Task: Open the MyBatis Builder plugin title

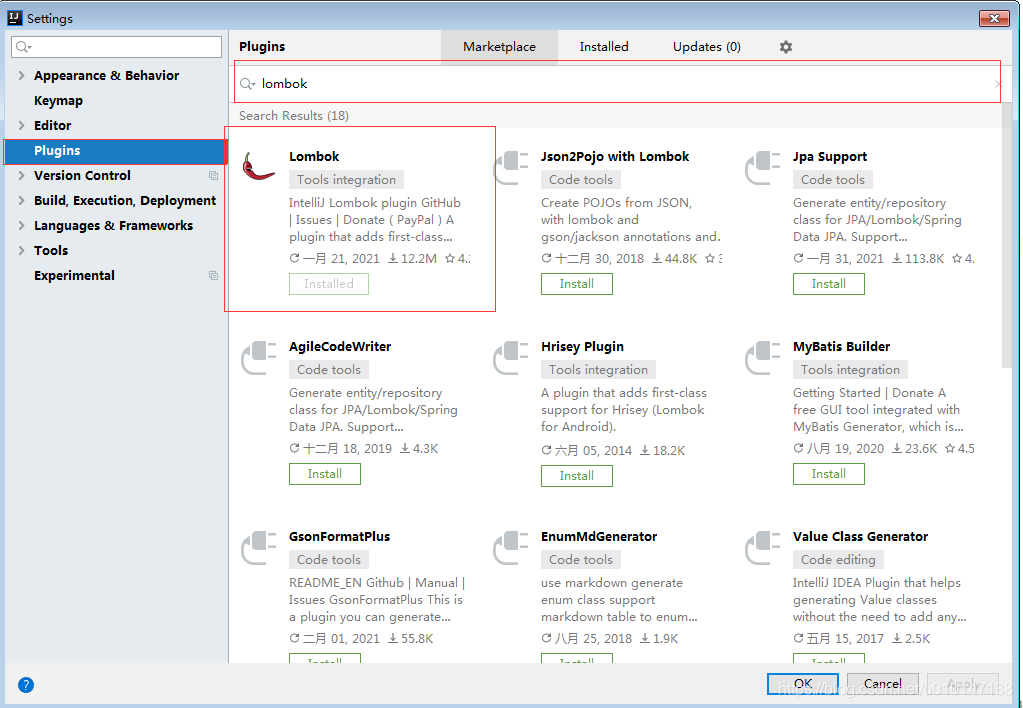Action: click(841, 346)
